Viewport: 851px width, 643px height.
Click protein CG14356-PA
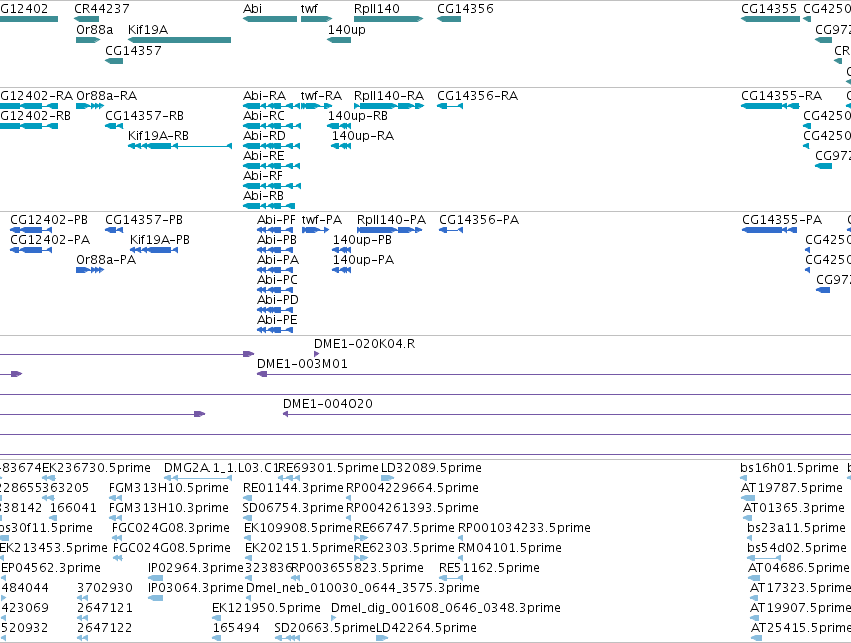(479, 220)
